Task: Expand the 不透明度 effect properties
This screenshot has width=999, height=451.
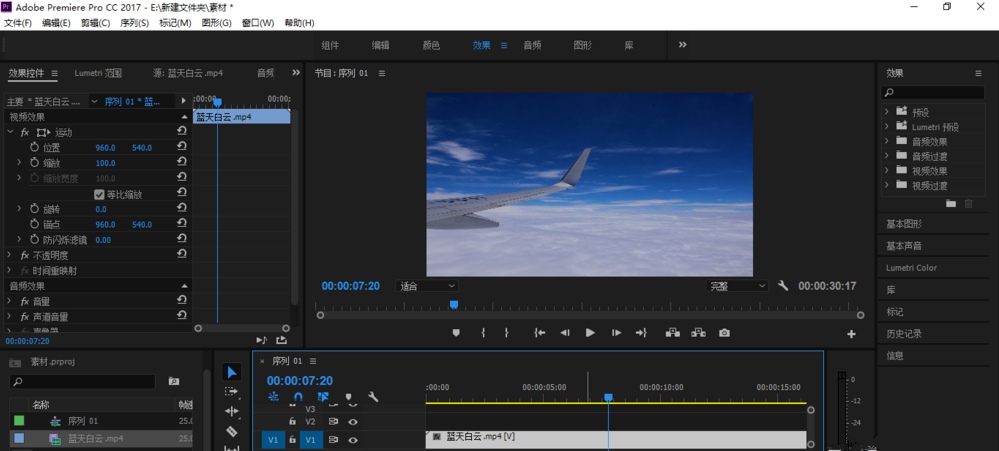Action: click(10, 255)
